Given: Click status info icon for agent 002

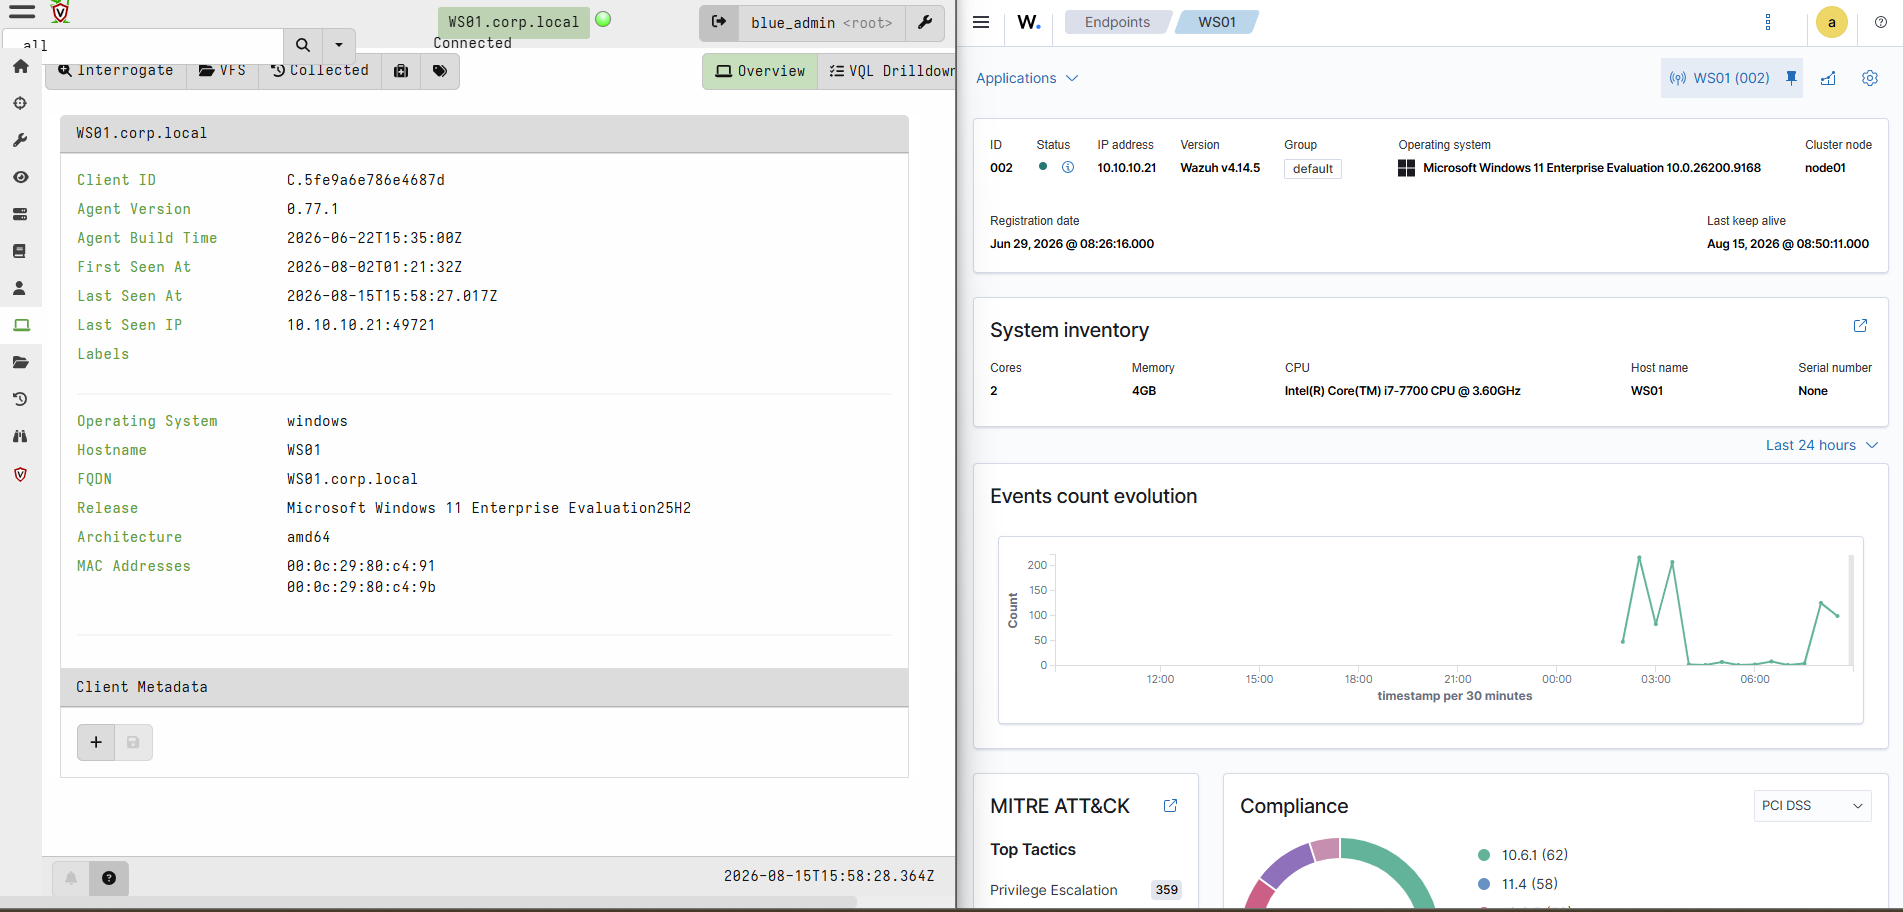Looking at the screenshot, I should 1068,167.
